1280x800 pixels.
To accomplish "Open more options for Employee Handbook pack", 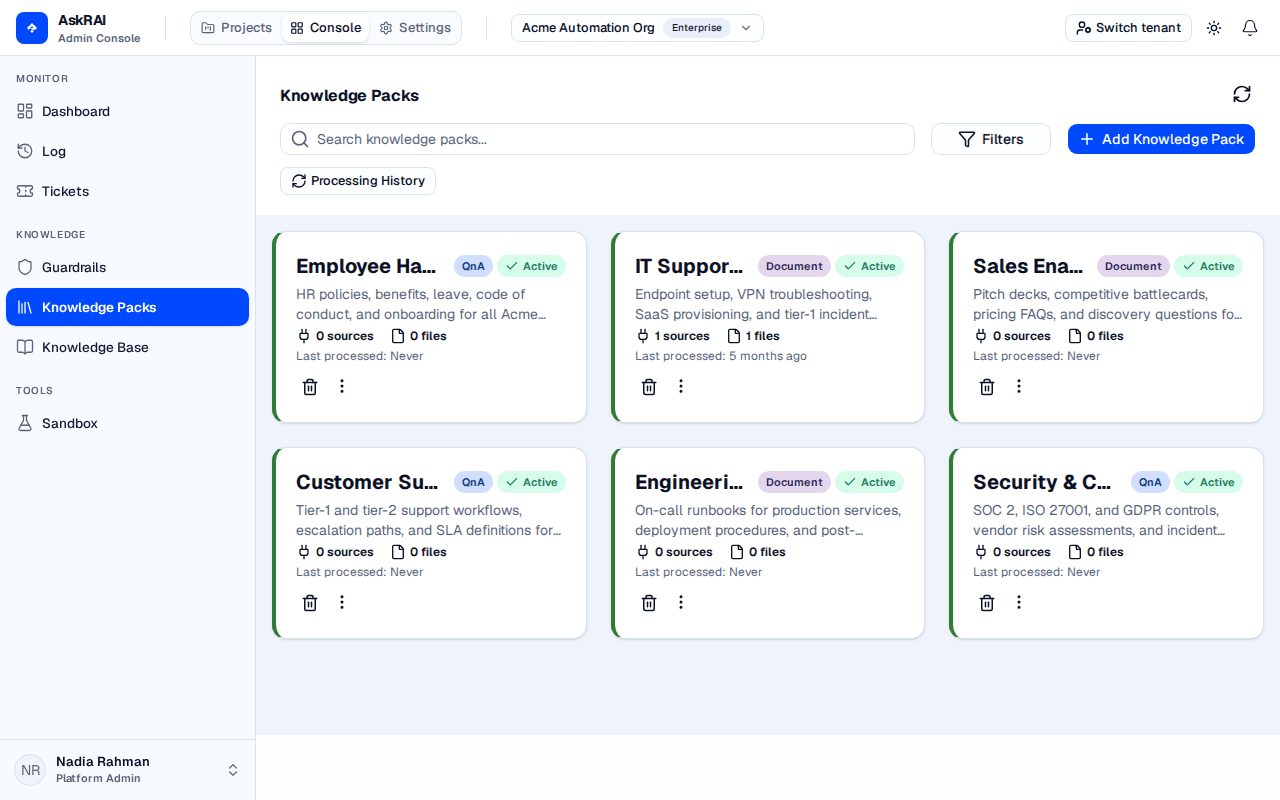I will pyautogui.click(x=342, y=386).
